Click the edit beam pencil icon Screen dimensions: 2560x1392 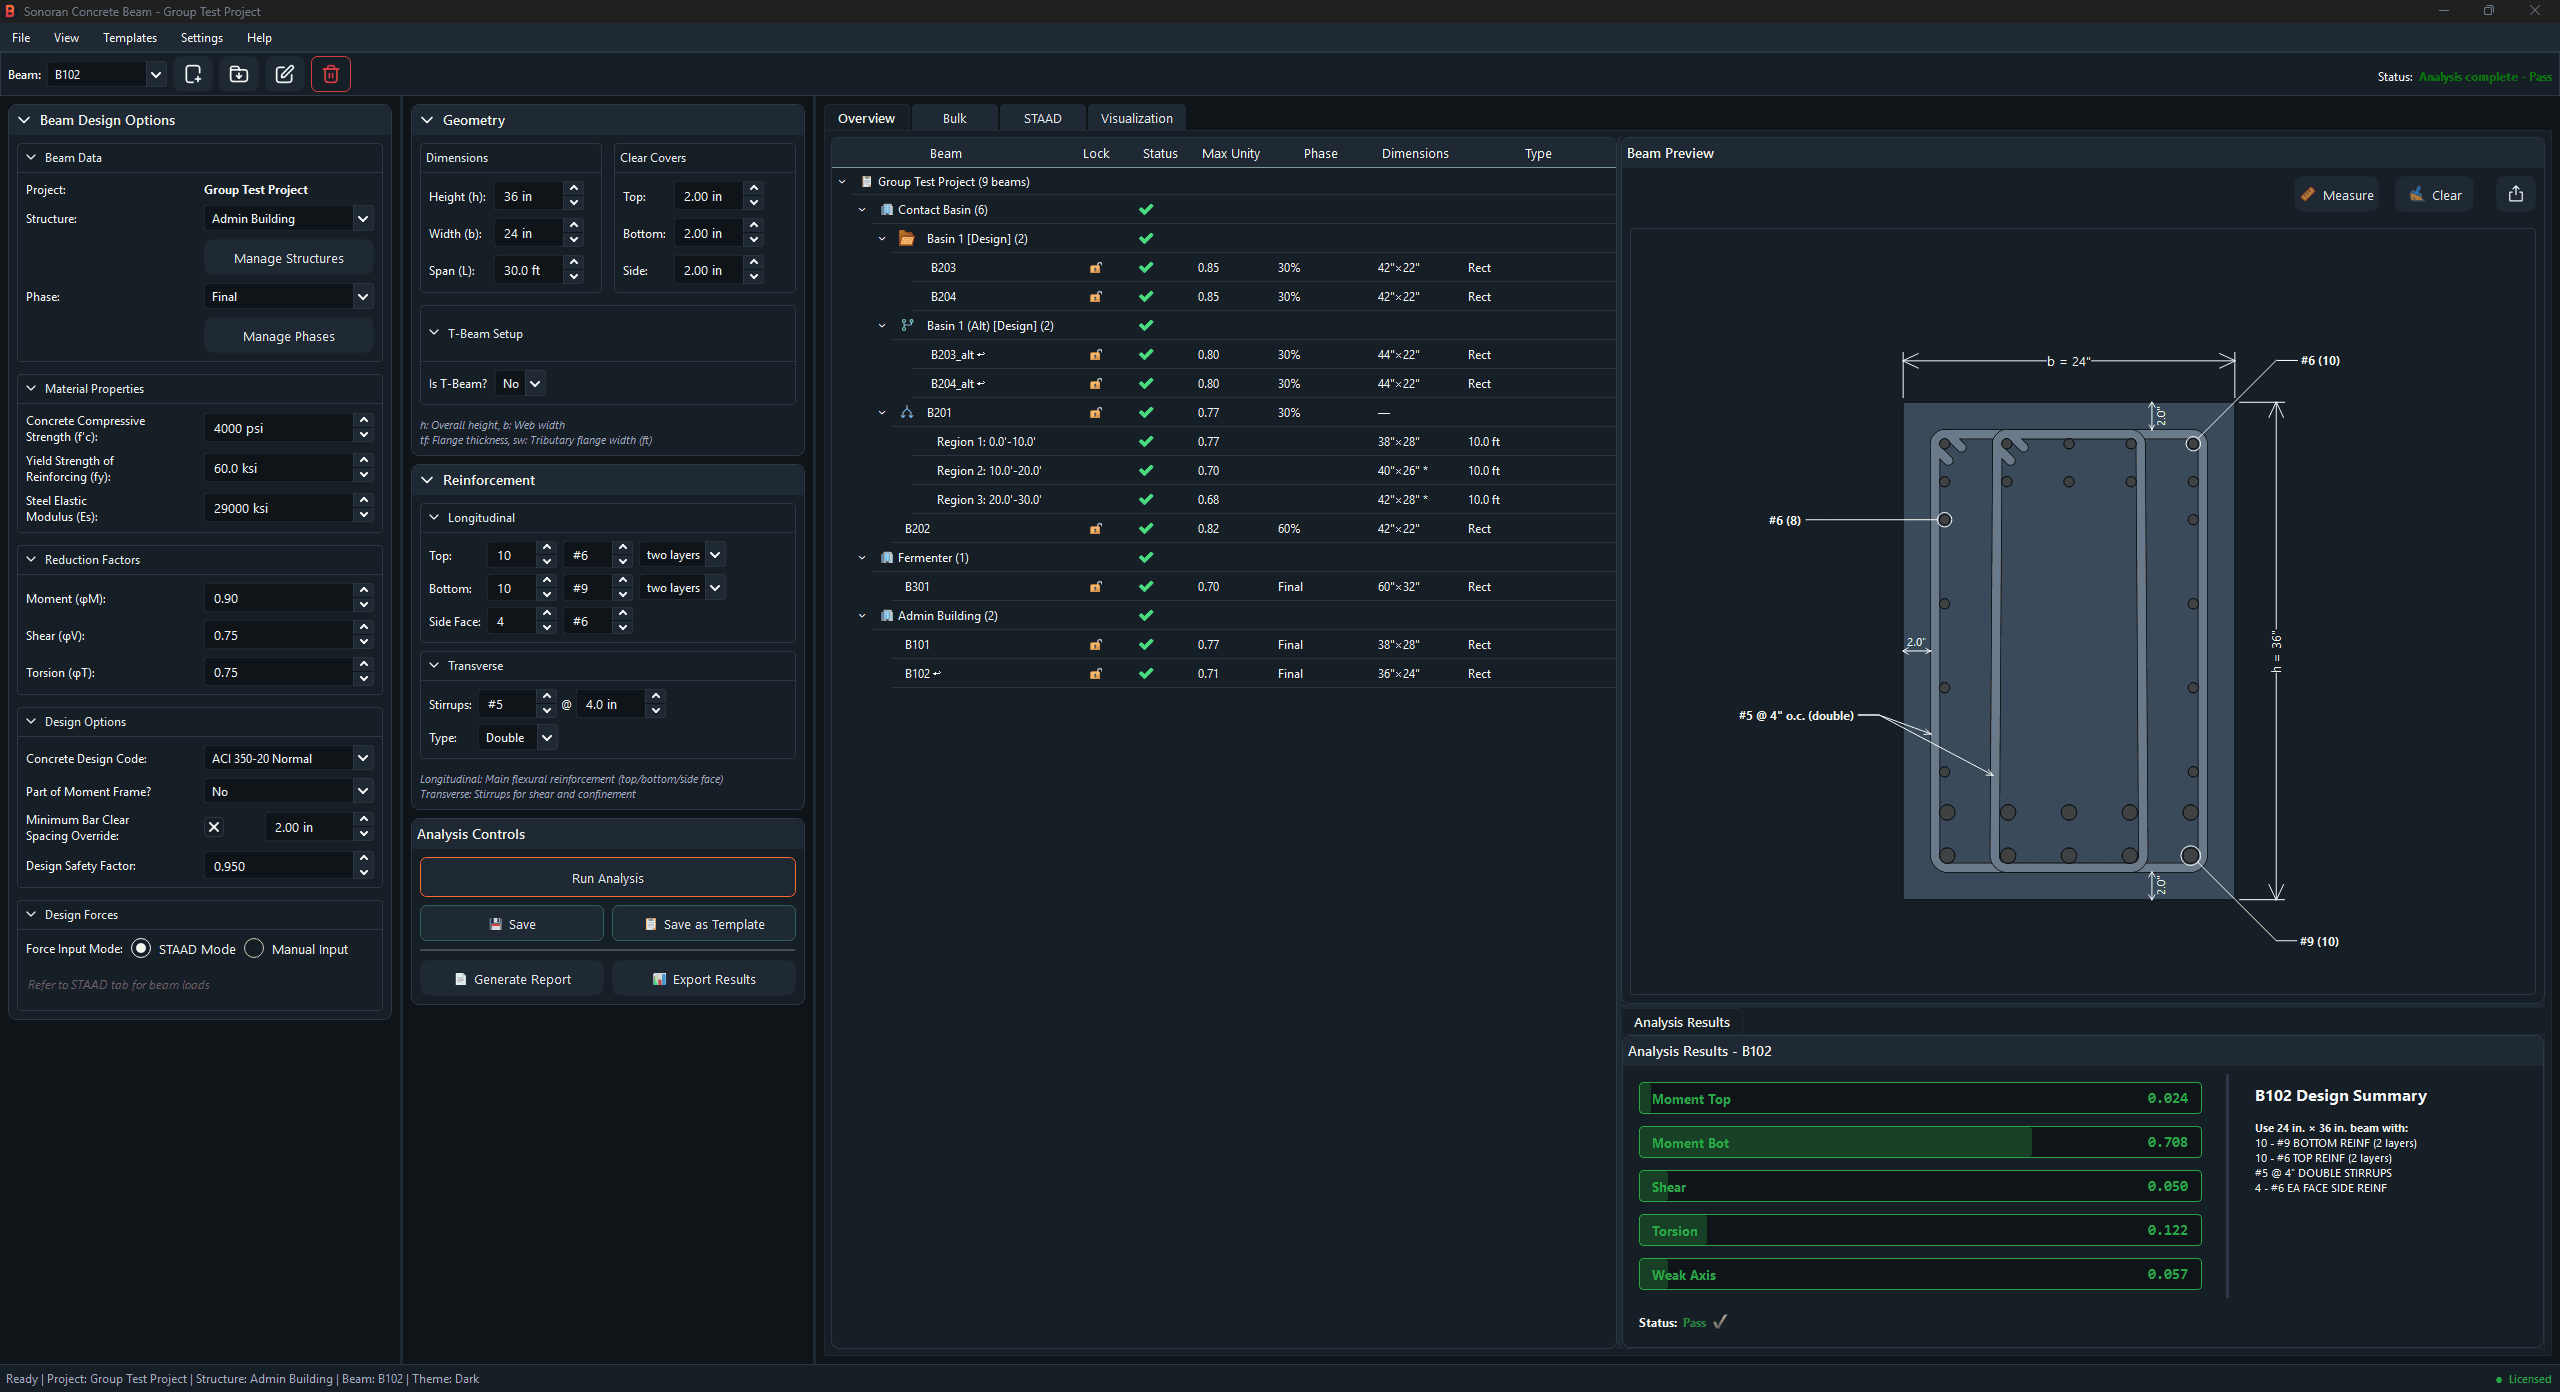285,74
